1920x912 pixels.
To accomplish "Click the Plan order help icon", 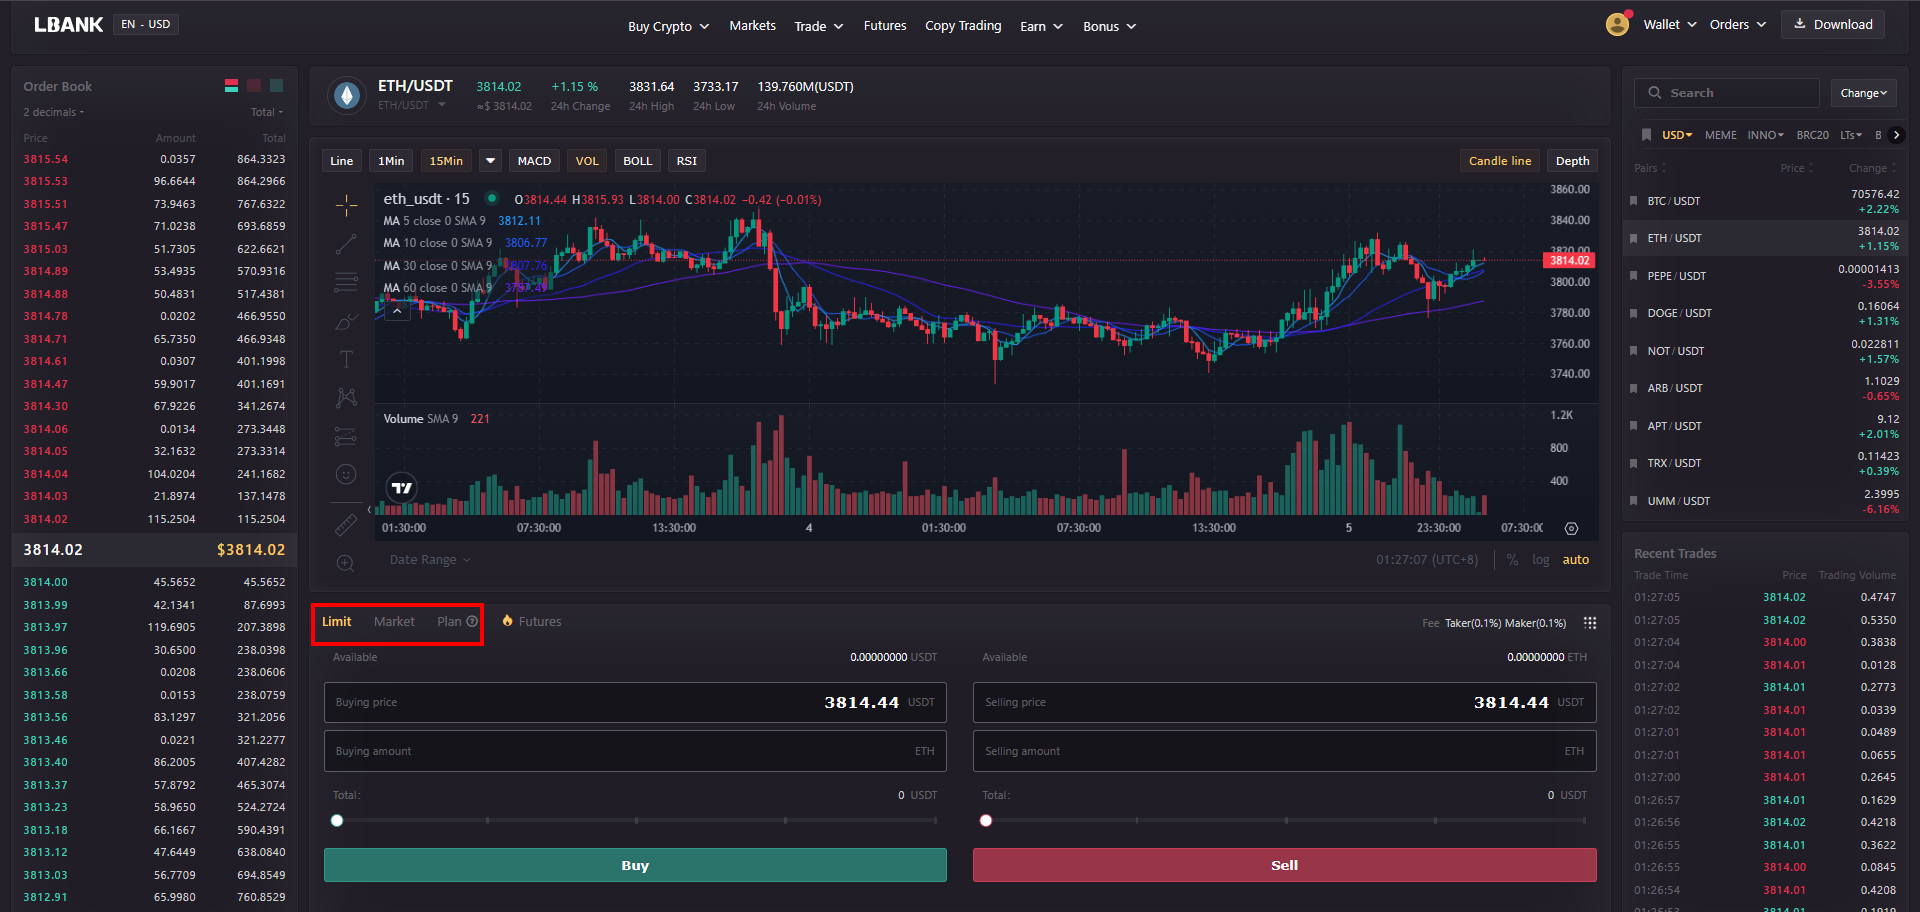I will point(472,621).
